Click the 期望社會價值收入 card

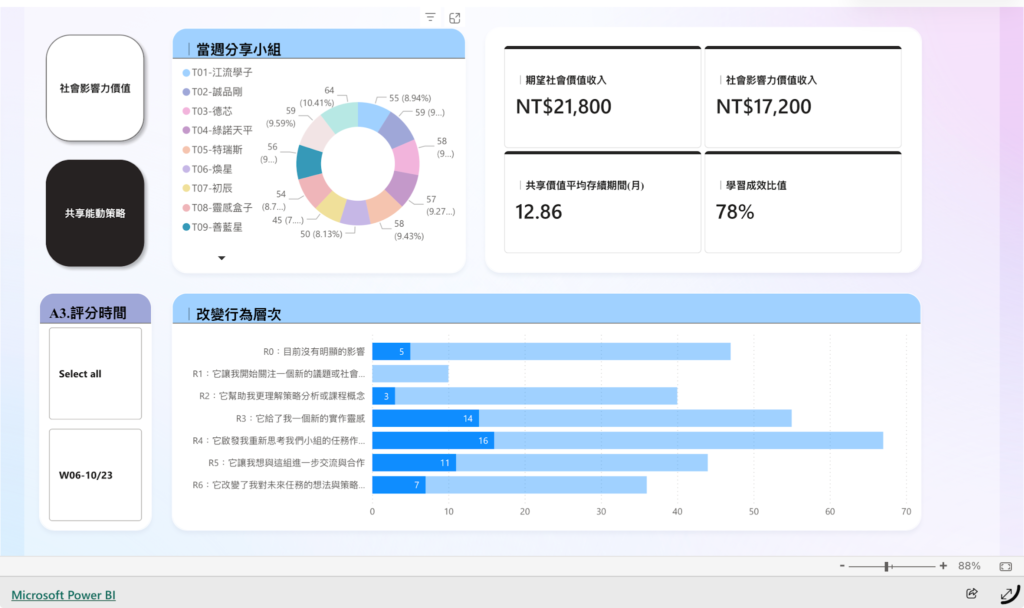pos(602,96)
